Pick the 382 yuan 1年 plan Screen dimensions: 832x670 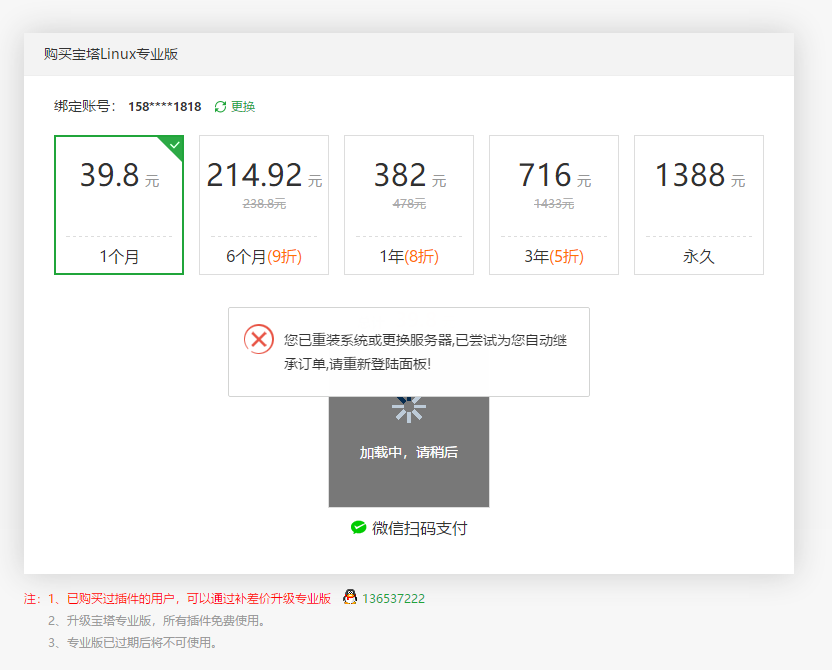(x=409, y=205)
